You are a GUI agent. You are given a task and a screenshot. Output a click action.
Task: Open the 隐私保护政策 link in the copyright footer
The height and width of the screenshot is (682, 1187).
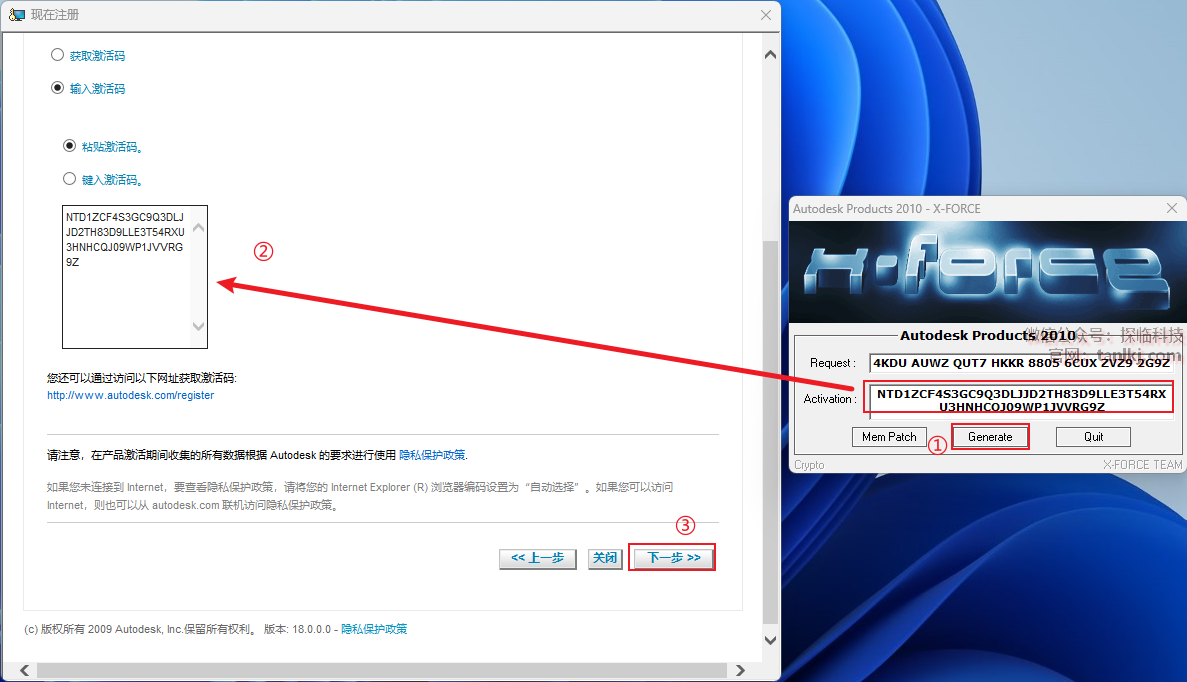pos(374,629)
